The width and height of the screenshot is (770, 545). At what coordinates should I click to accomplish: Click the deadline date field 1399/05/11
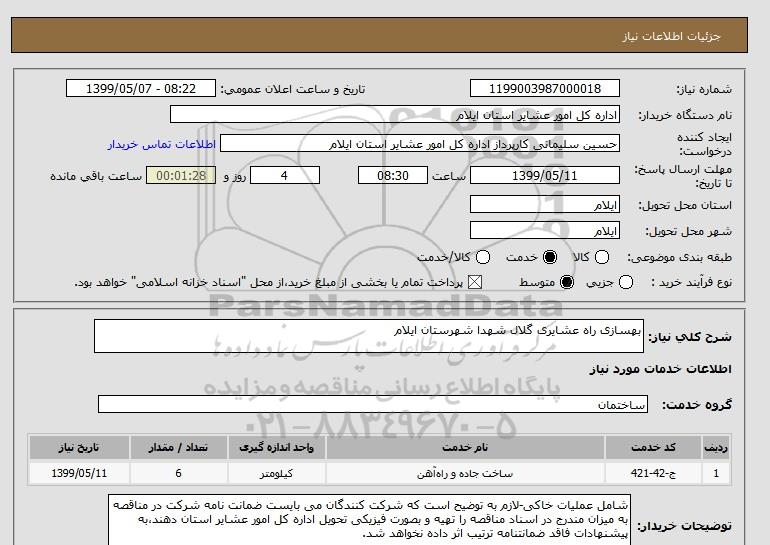(x=545, y=175)
